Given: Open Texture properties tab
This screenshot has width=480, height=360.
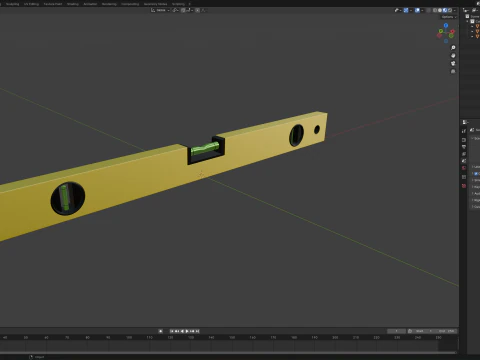Looking at the screenshot, I should pos(464,186).
